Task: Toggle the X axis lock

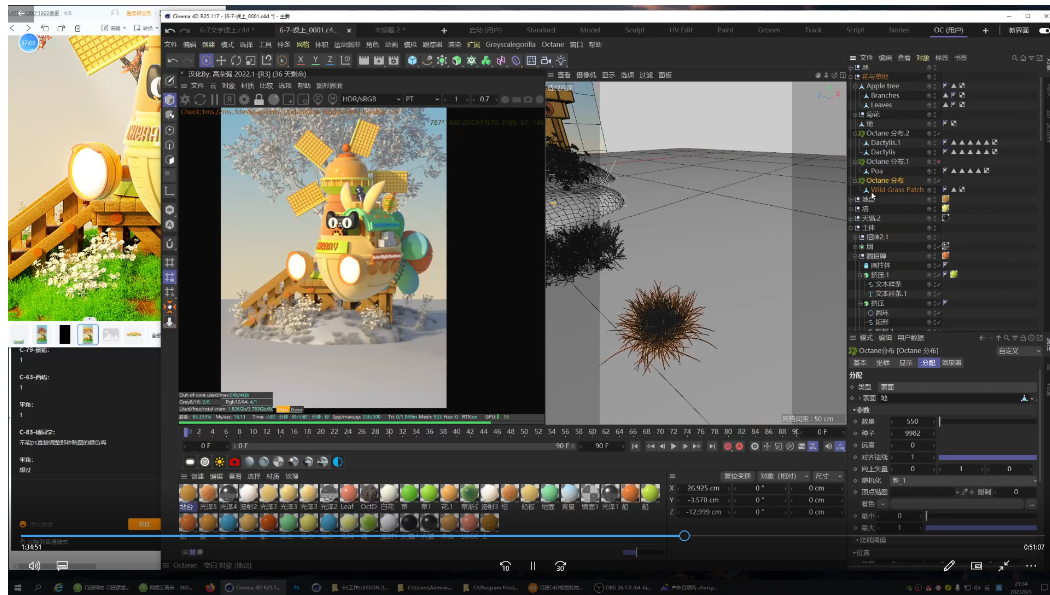Action: pyautogui.click(x=301, y=60)
